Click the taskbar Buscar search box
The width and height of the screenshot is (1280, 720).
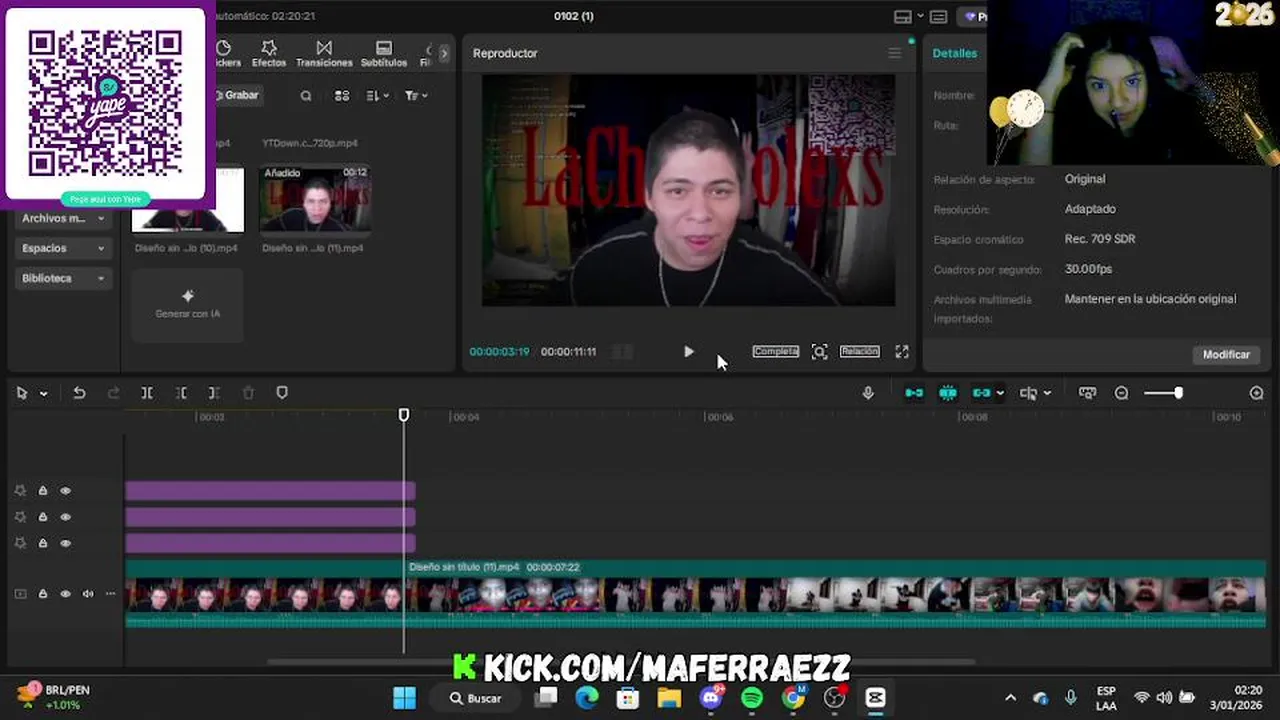[x=476, y=698]
